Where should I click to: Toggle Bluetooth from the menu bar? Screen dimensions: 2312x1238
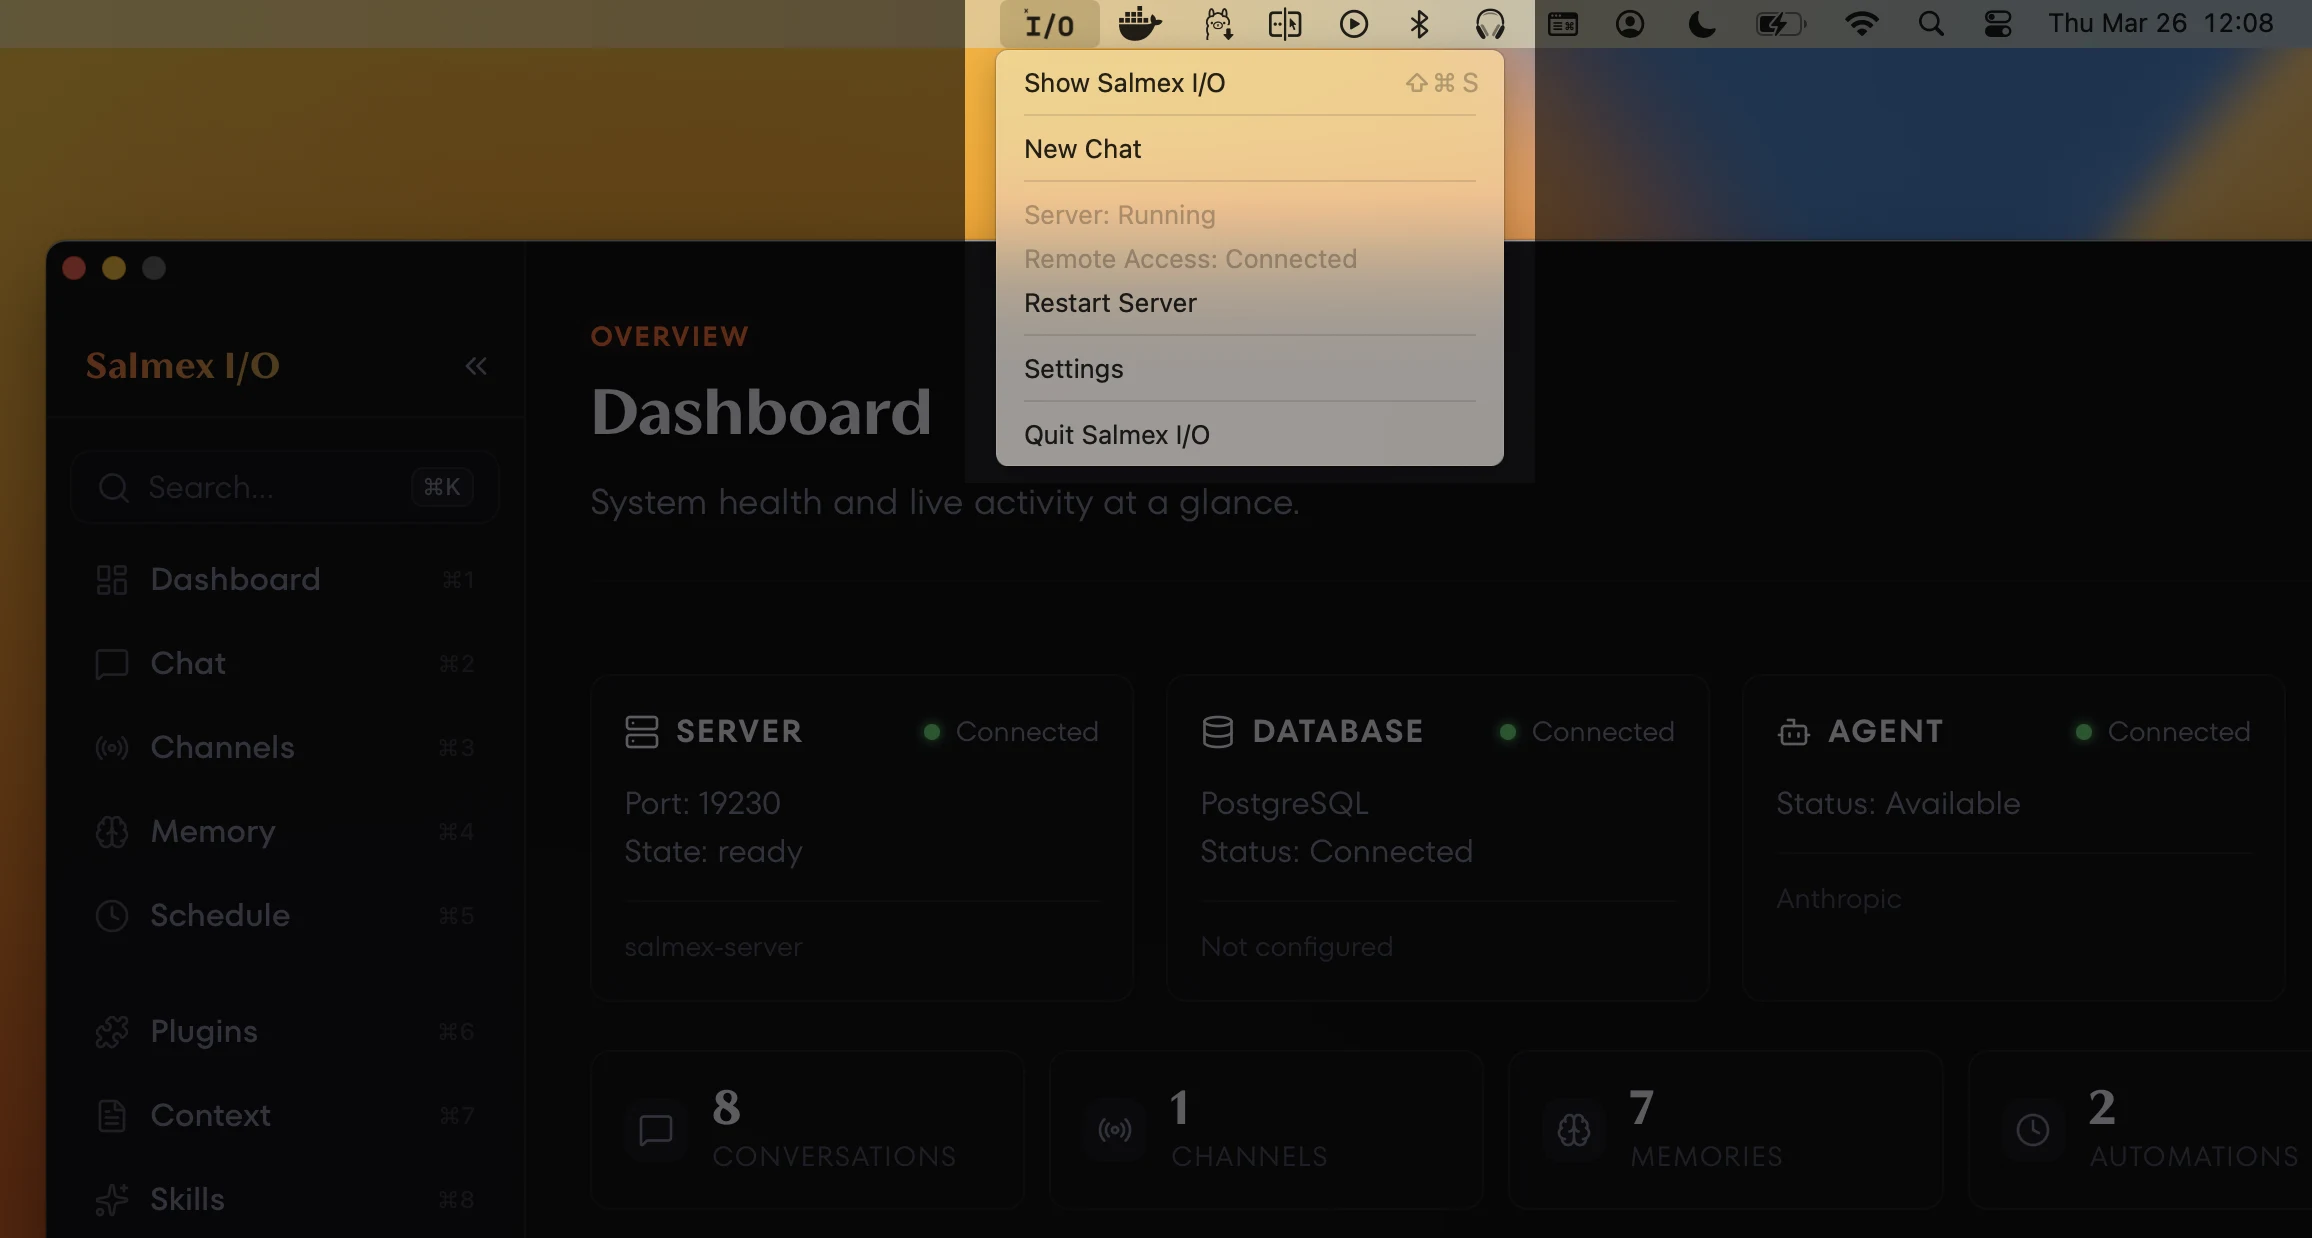pyautogui.click(x=1420, y=23)
